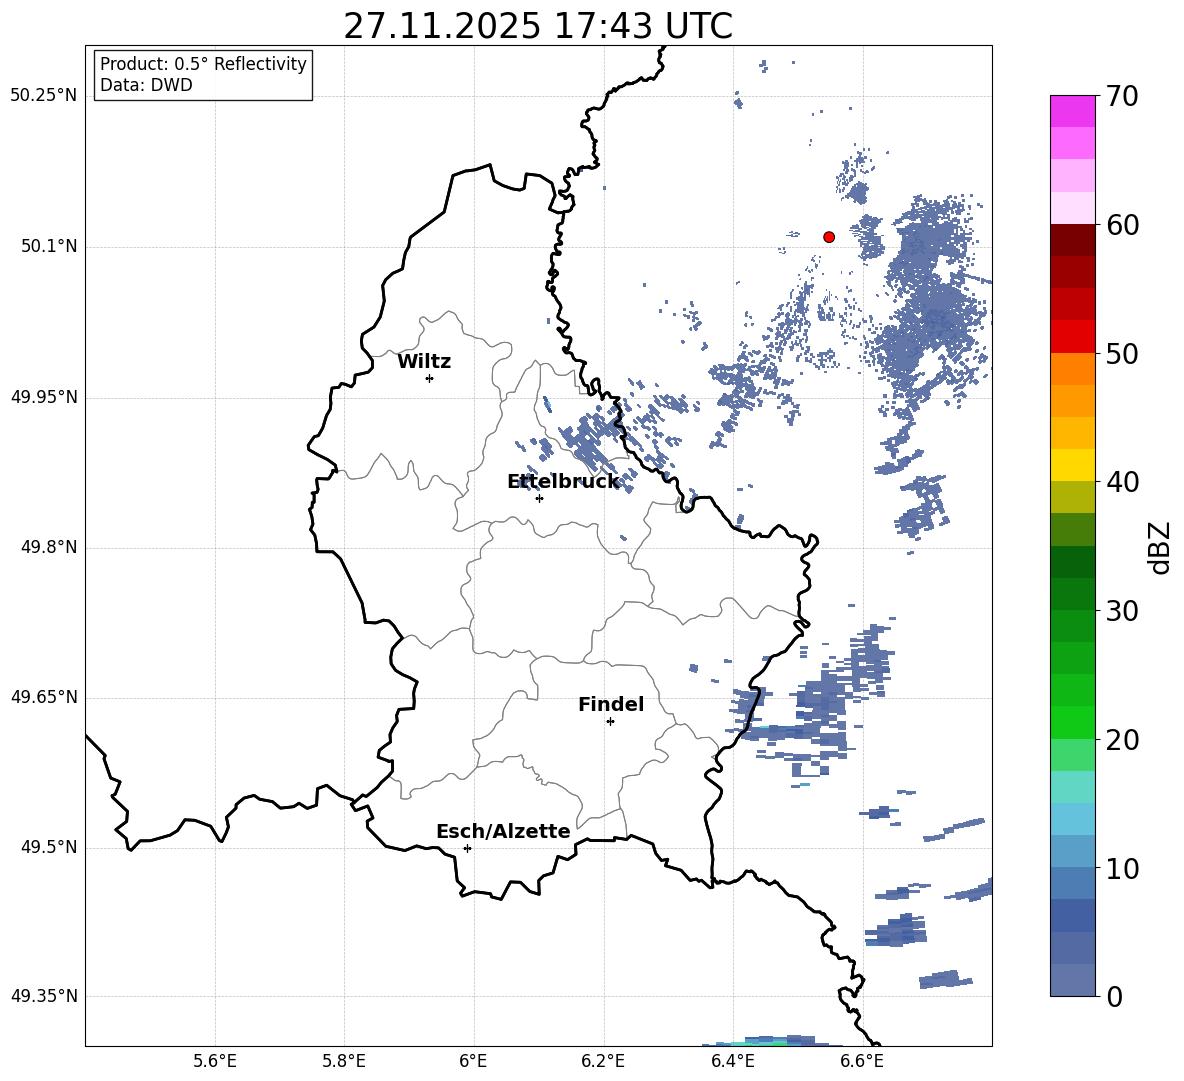Click the longitude label 6.4°E
This screenshot has width=1184, height=1081.
(732, 1062)
